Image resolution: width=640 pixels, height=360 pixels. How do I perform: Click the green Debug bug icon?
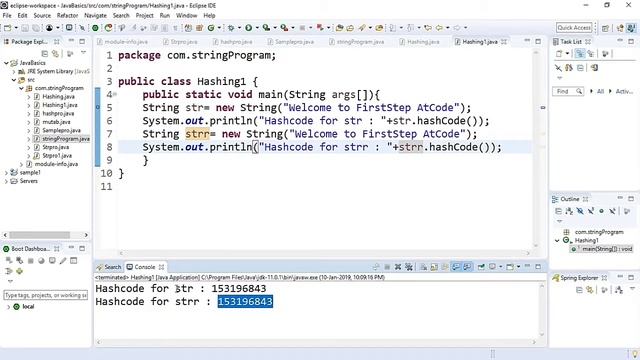(x=231, y=28)
